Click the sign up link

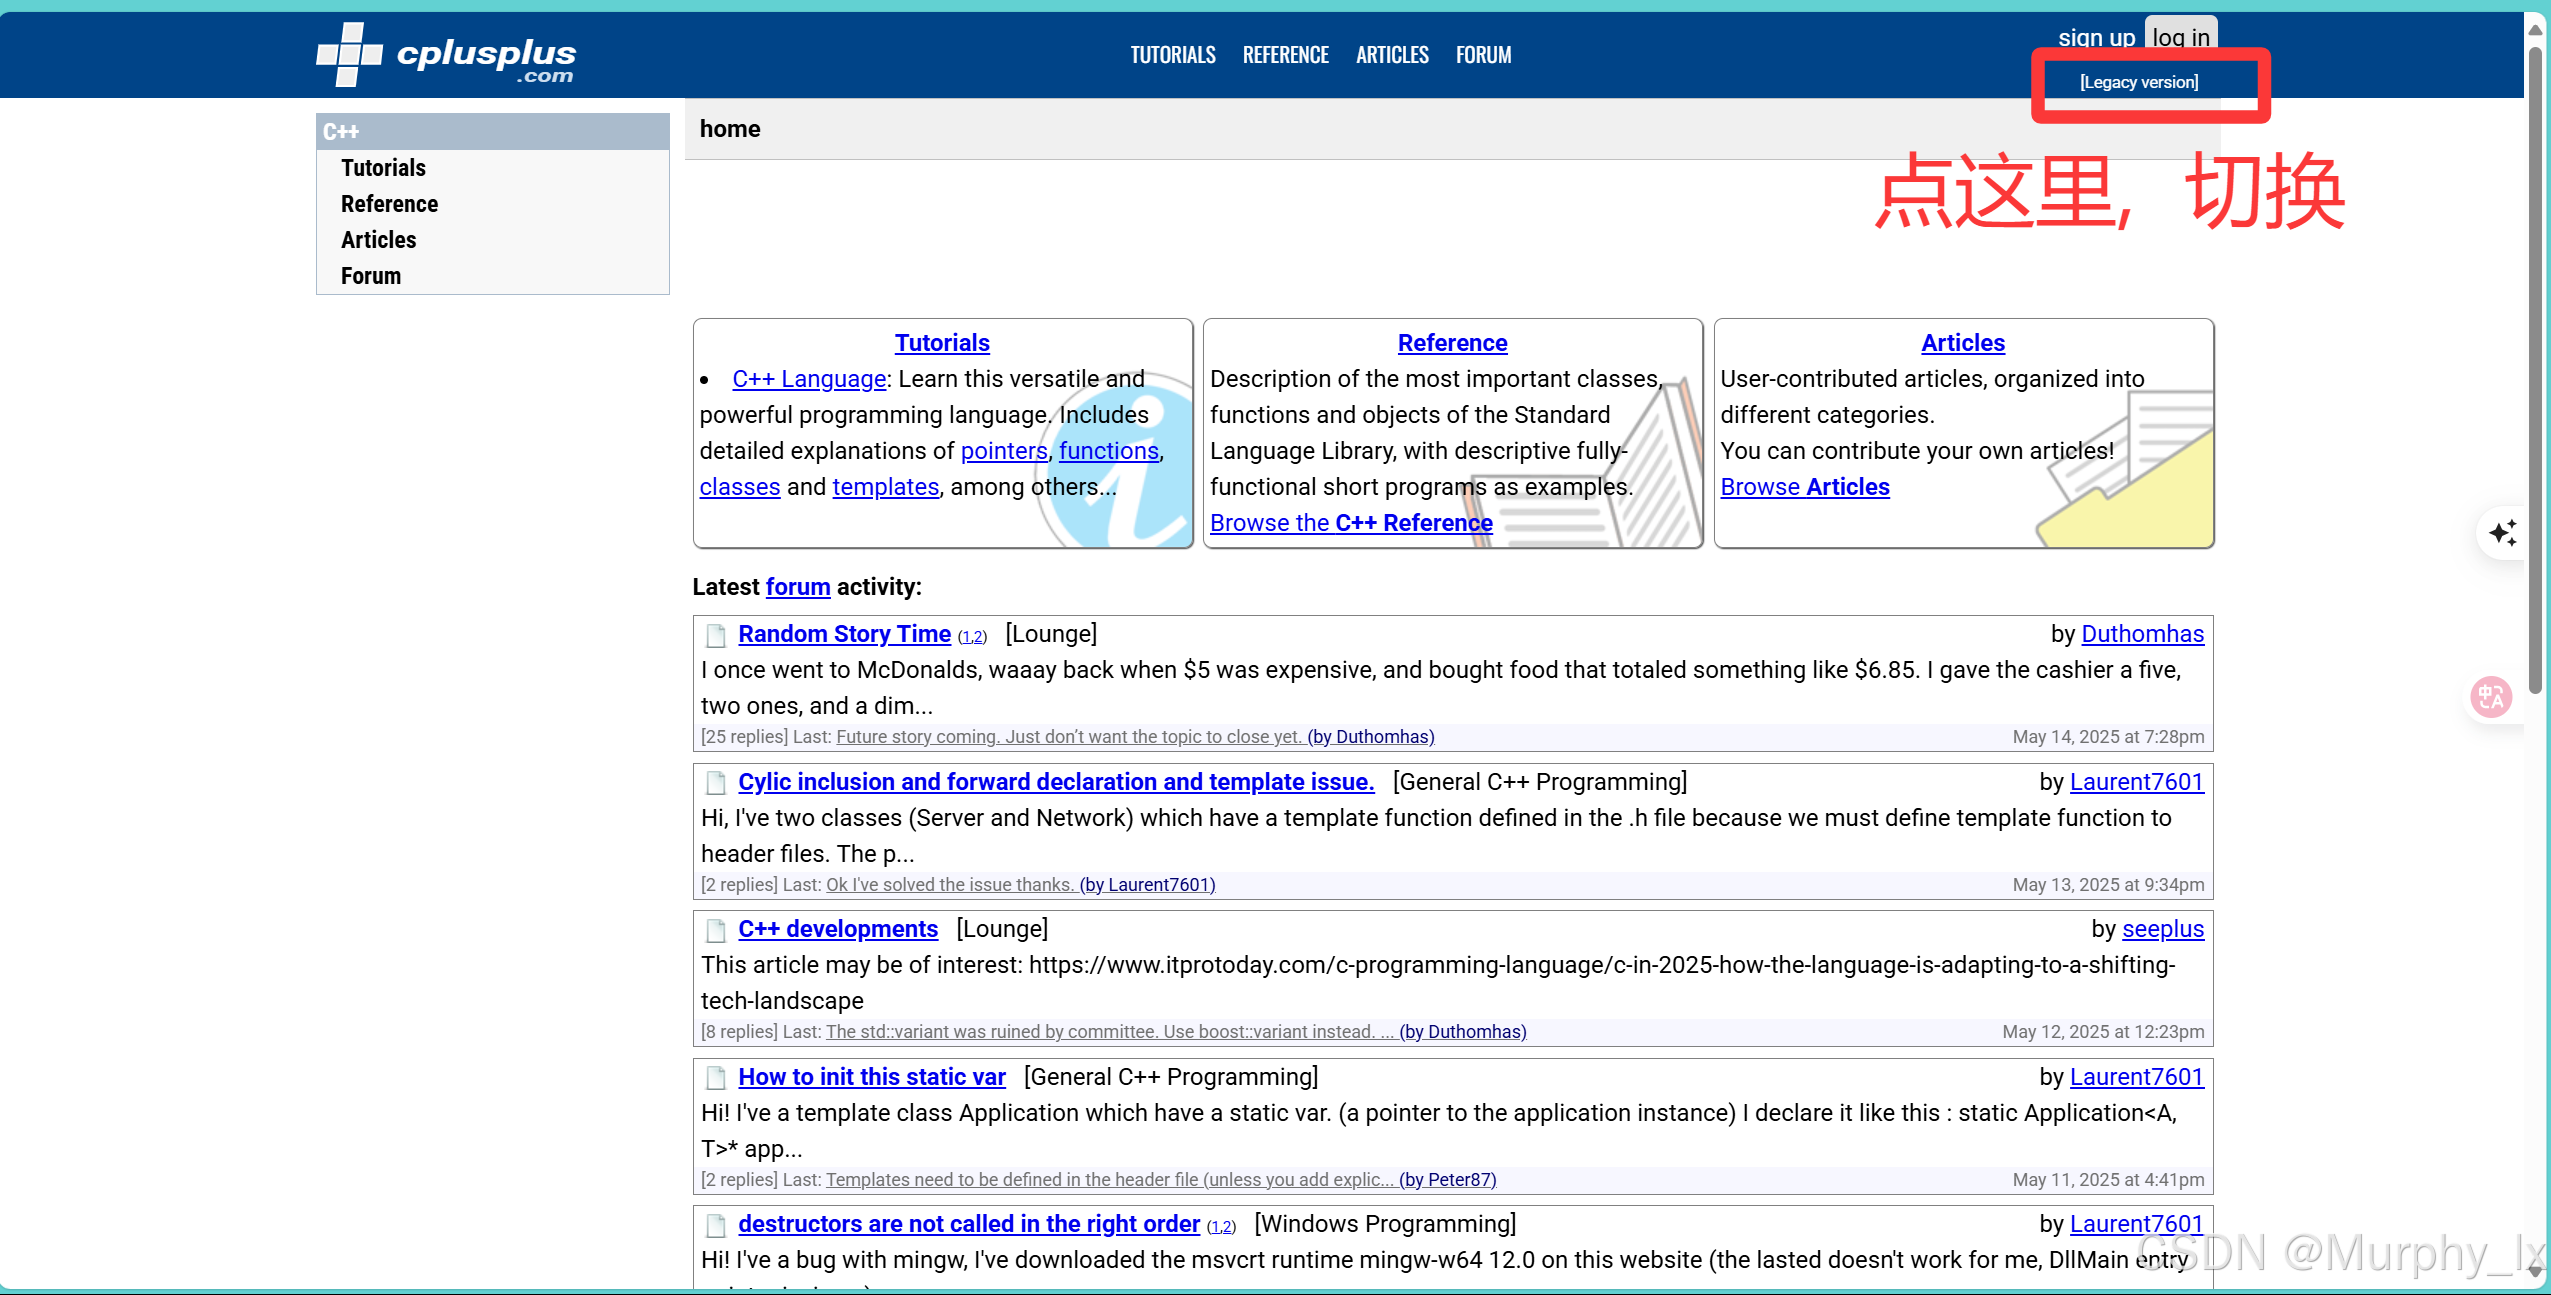click(2096, 37)
